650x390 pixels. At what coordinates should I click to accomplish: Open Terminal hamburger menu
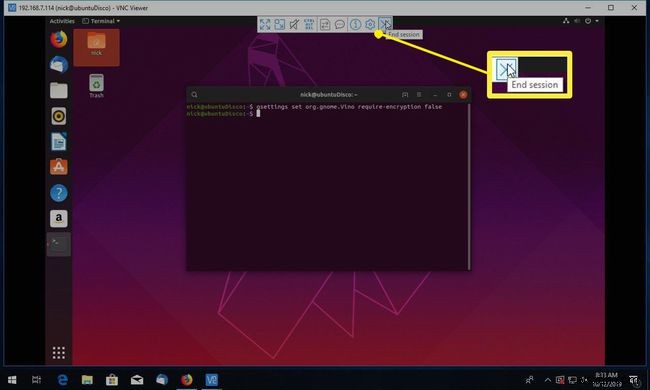coord(419,95)
